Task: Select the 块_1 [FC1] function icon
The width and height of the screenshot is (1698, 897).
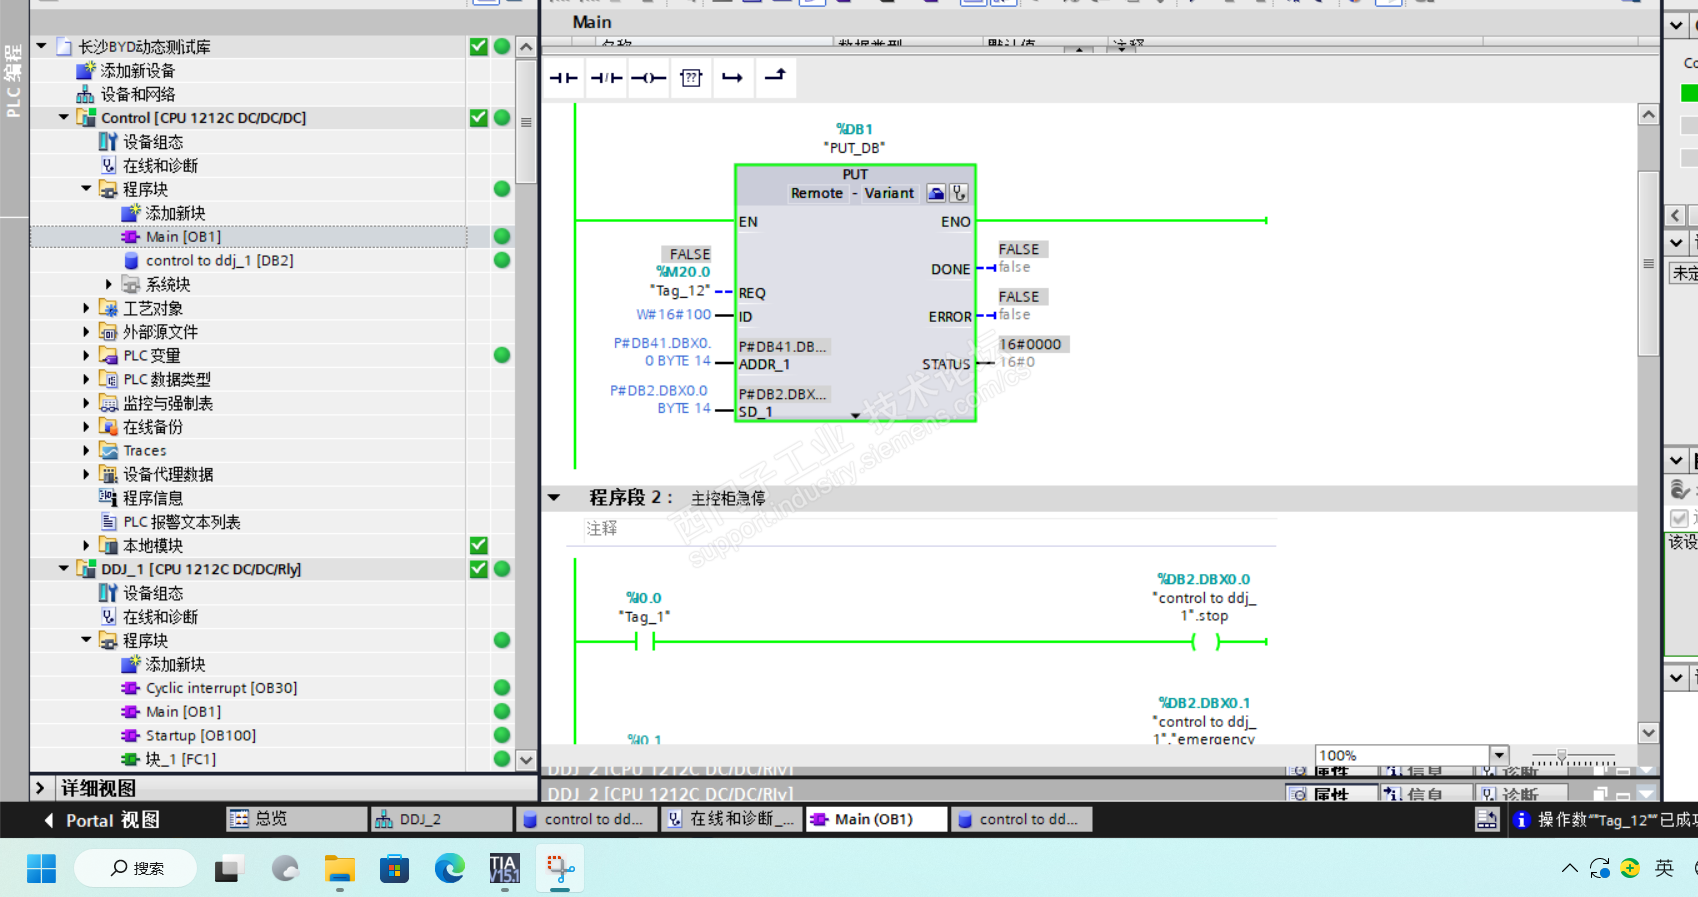Action: pyautogui.click(x=130, y=759)
